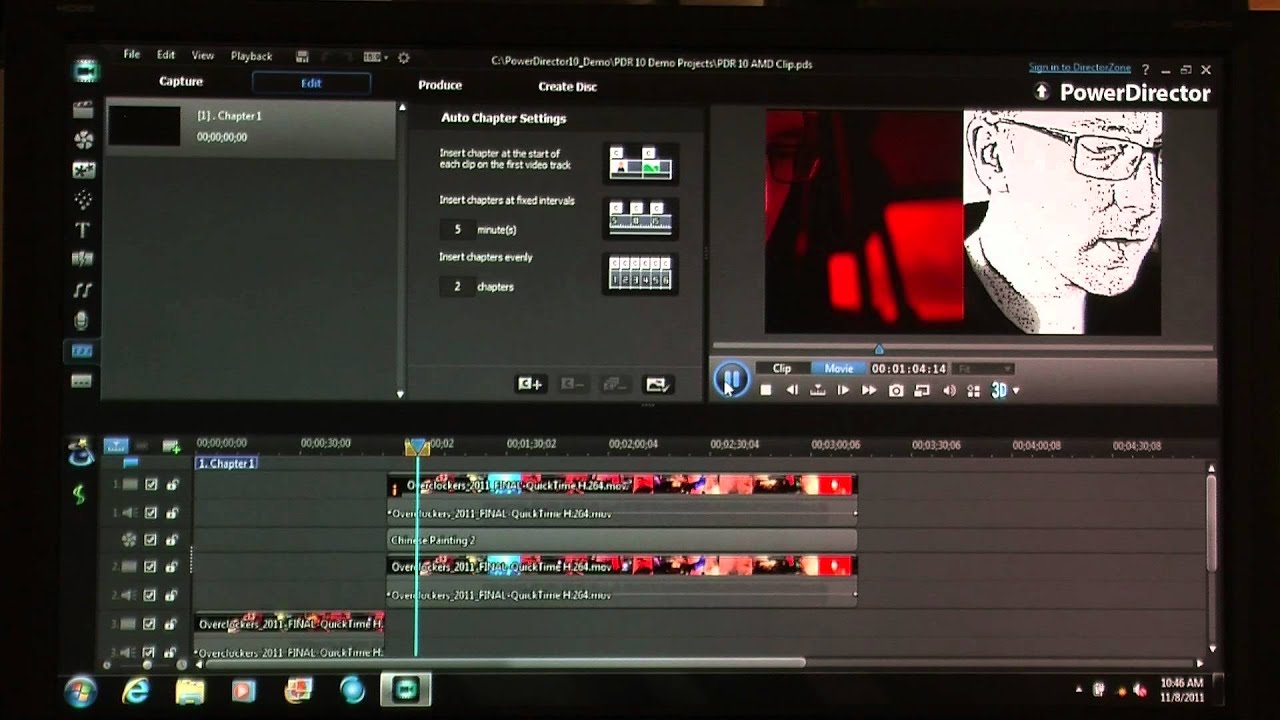
Task: Toggle video track 2 enable checkbox
Action: click(x=151, y=567)
